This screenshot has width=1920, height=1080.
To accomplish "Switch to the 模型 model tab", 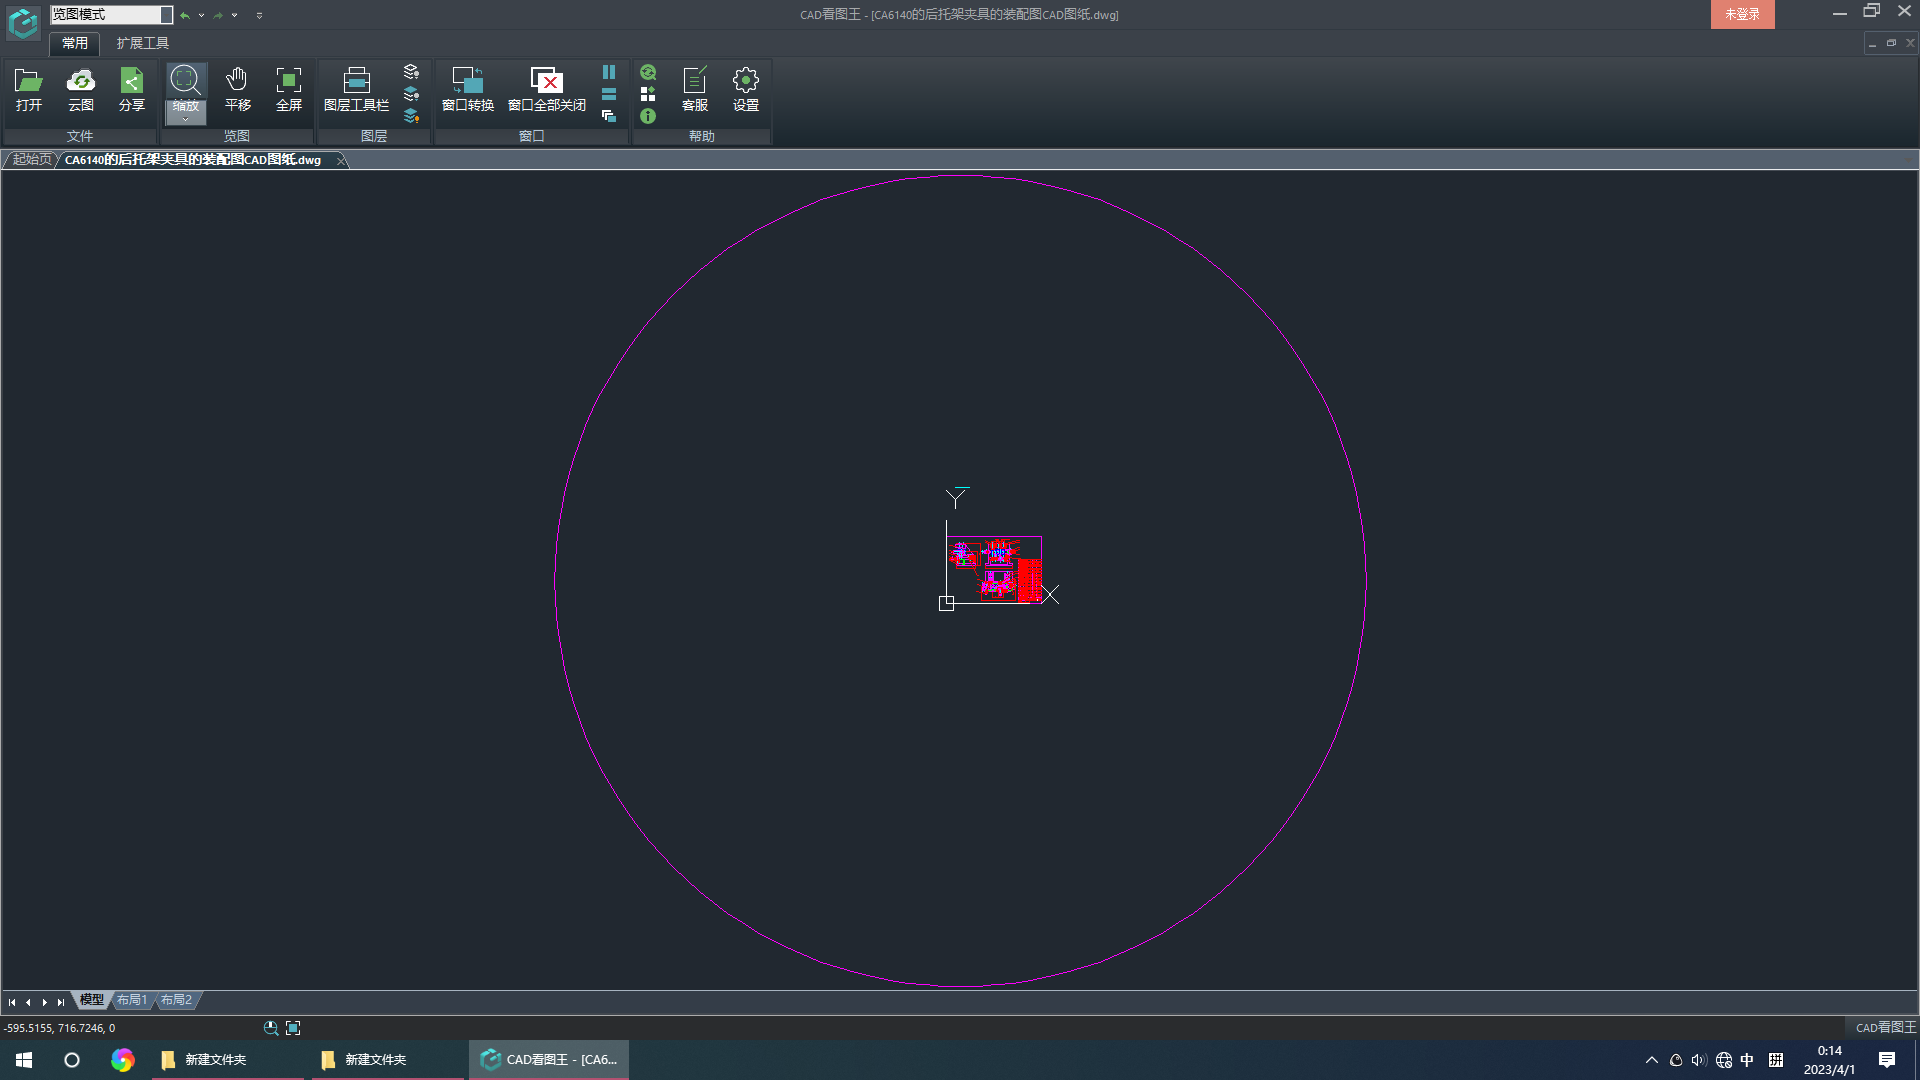I will tap(92, 1000).
